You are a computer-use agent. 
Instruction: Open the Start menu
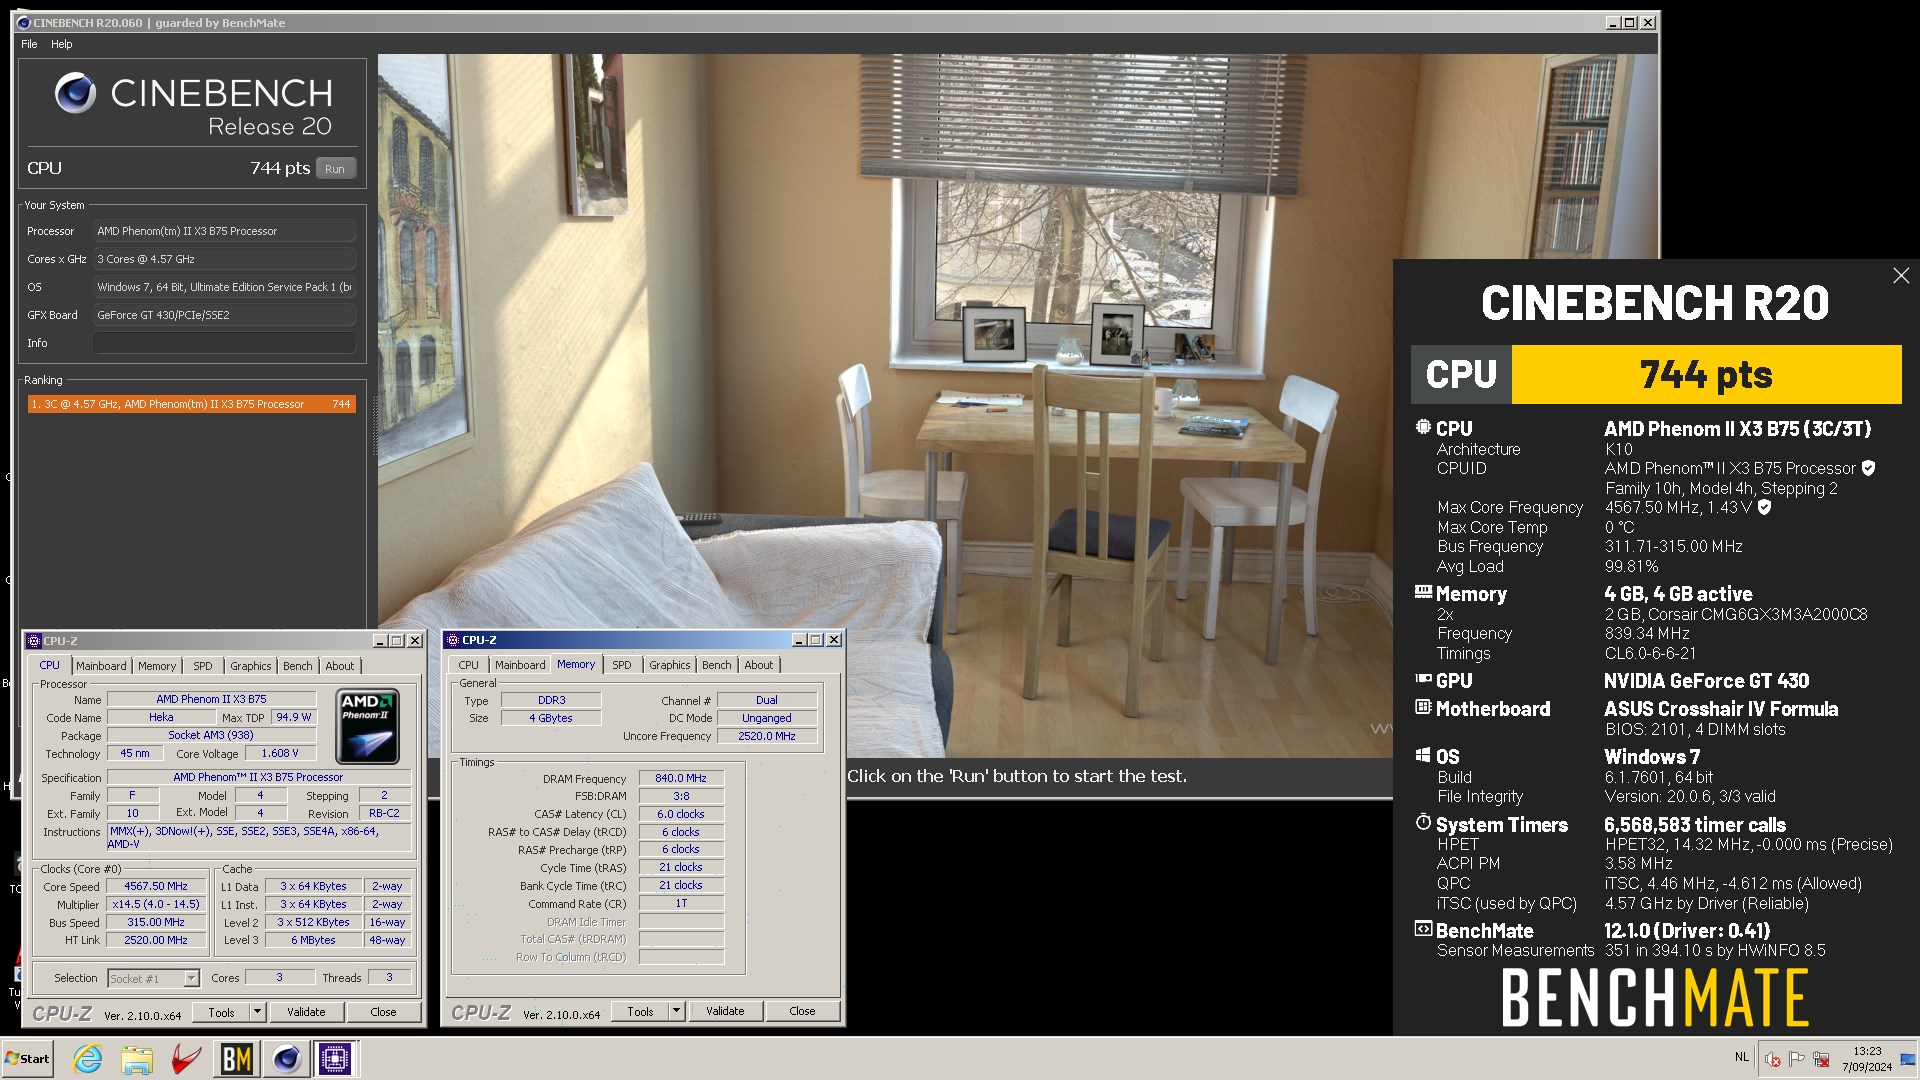[x=27, y=1058]
